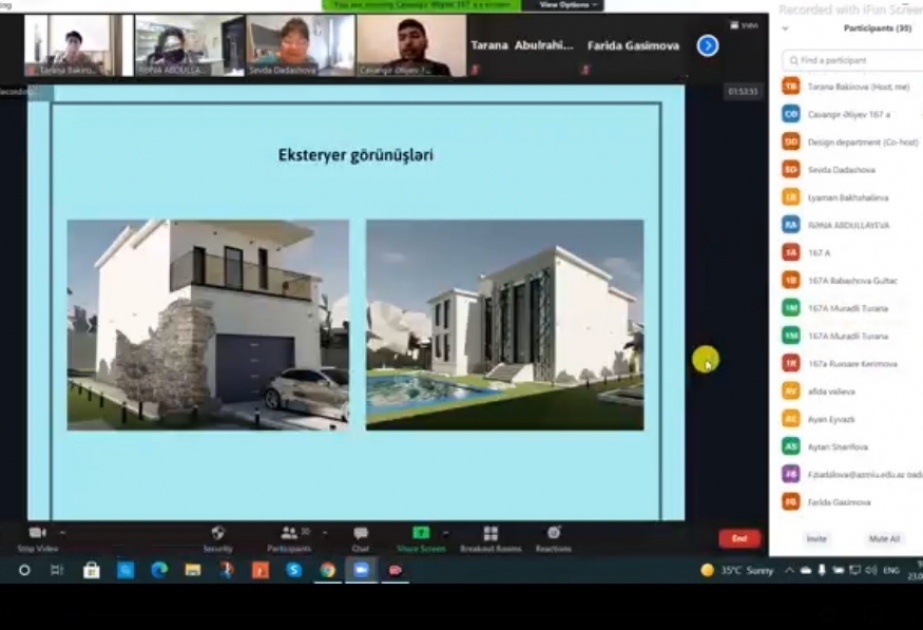Open the Chat bubble icon
Viewport: 923px width, 630px height.
(360, 533)
